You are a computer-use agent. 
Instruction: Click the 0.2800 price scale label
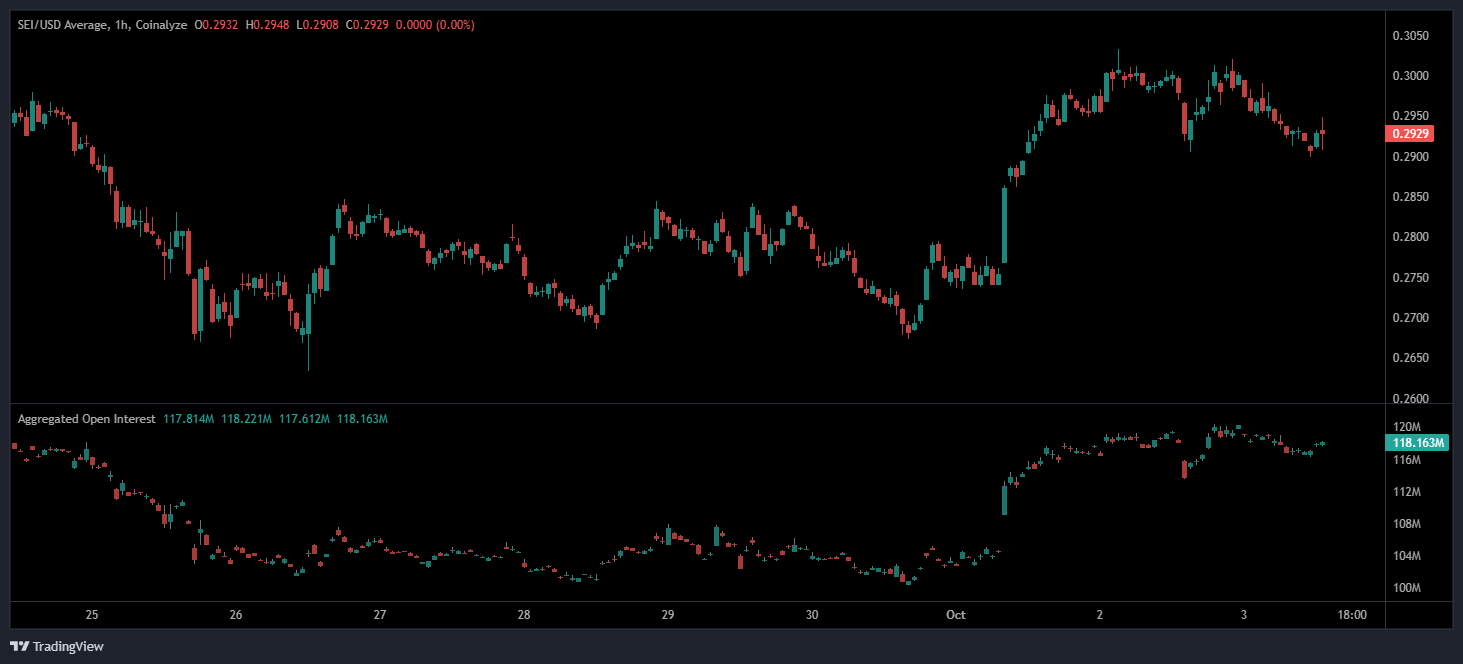pyautogui.click(x=1410, y=238)
